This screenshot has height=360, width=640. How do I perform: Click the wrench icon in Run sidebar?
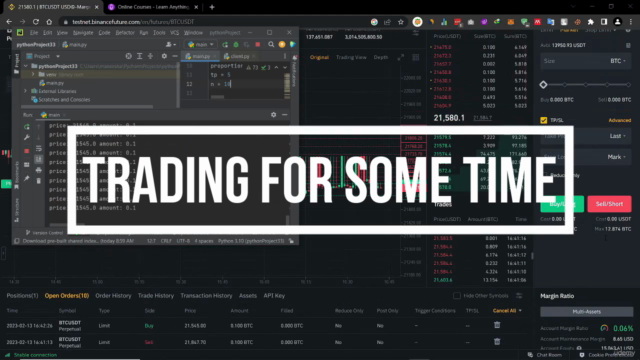coord(27,138)
